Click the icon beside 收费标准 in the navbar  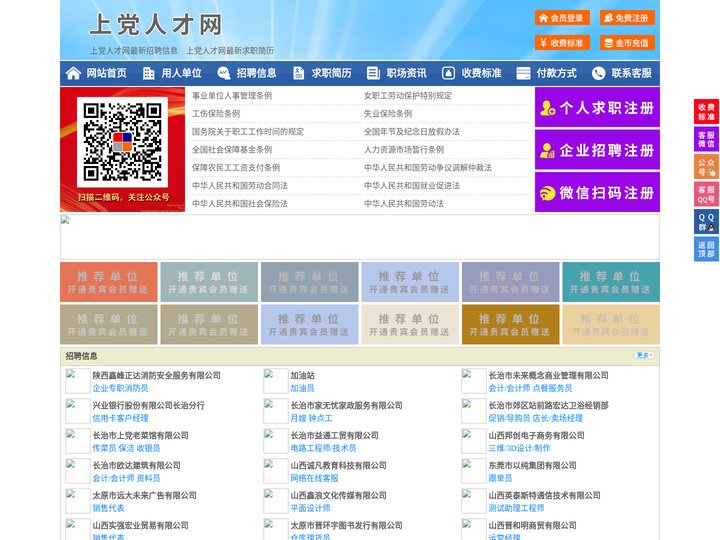click(x=448, y=73)
